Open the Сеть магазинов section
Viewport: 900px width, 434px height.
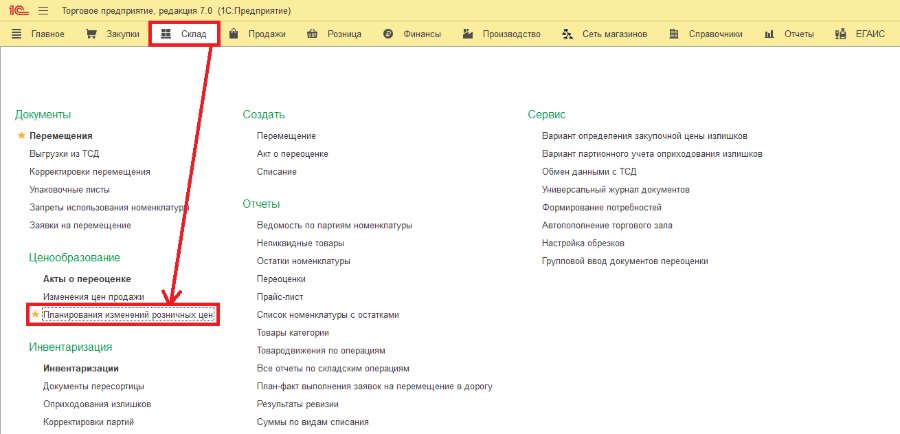pos(615,34)
